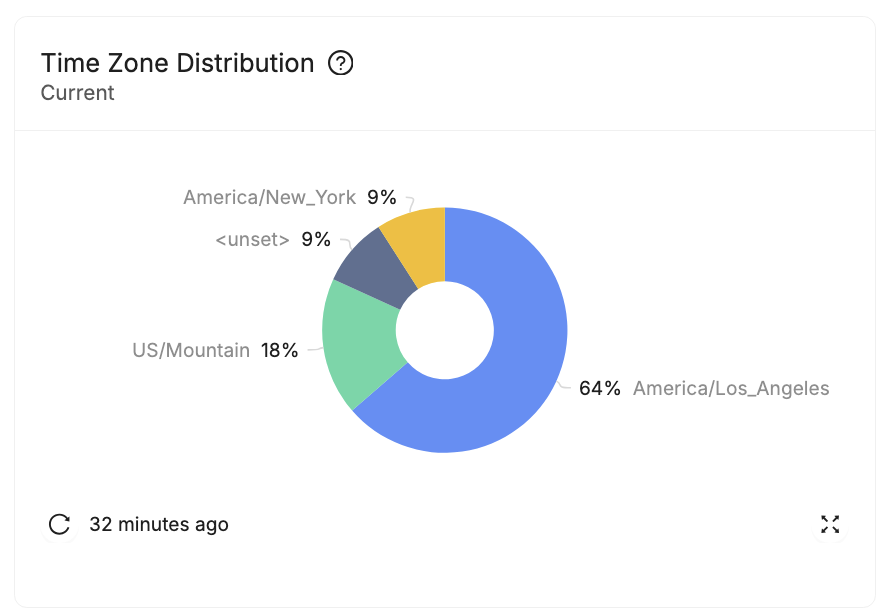Click the Time Zone Distribution title
The height and width of the screenshot is (616, 888).
click(x=176, y=63)
